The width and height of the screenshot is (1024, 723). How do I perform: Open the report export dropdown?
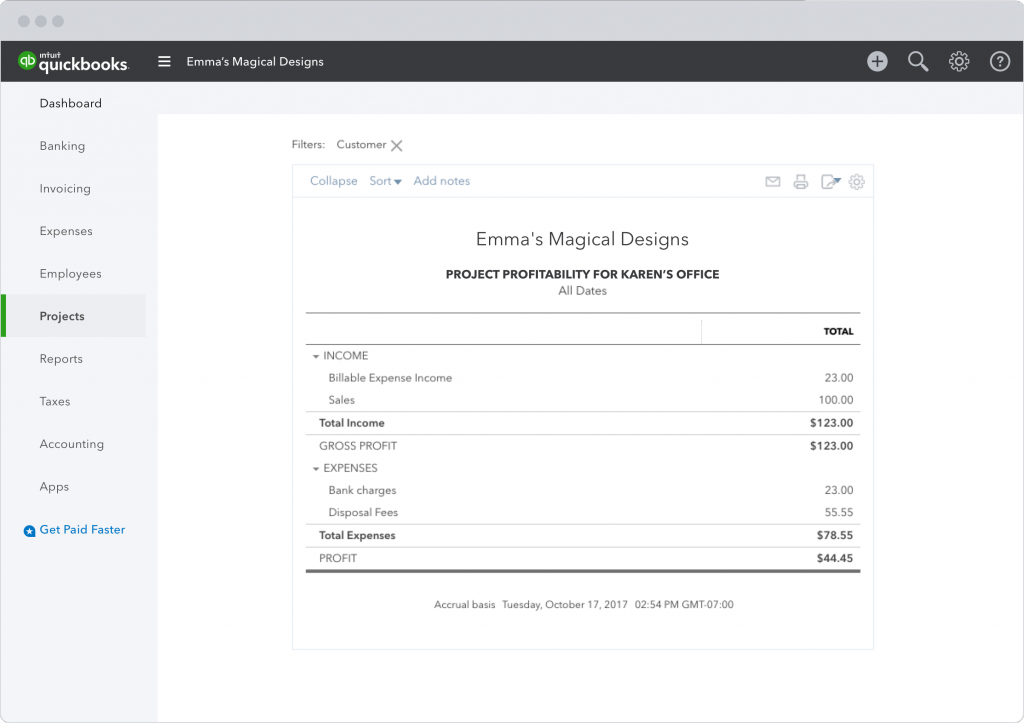click(830, 182)
